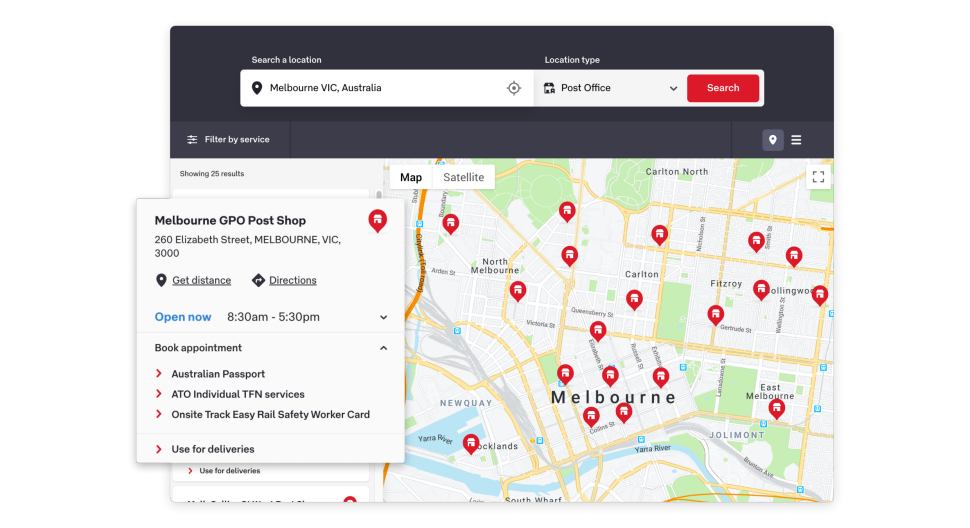Click the East Melbourne post office pin
This screenshot has height=528, width=970.
(x=776, y=407)
